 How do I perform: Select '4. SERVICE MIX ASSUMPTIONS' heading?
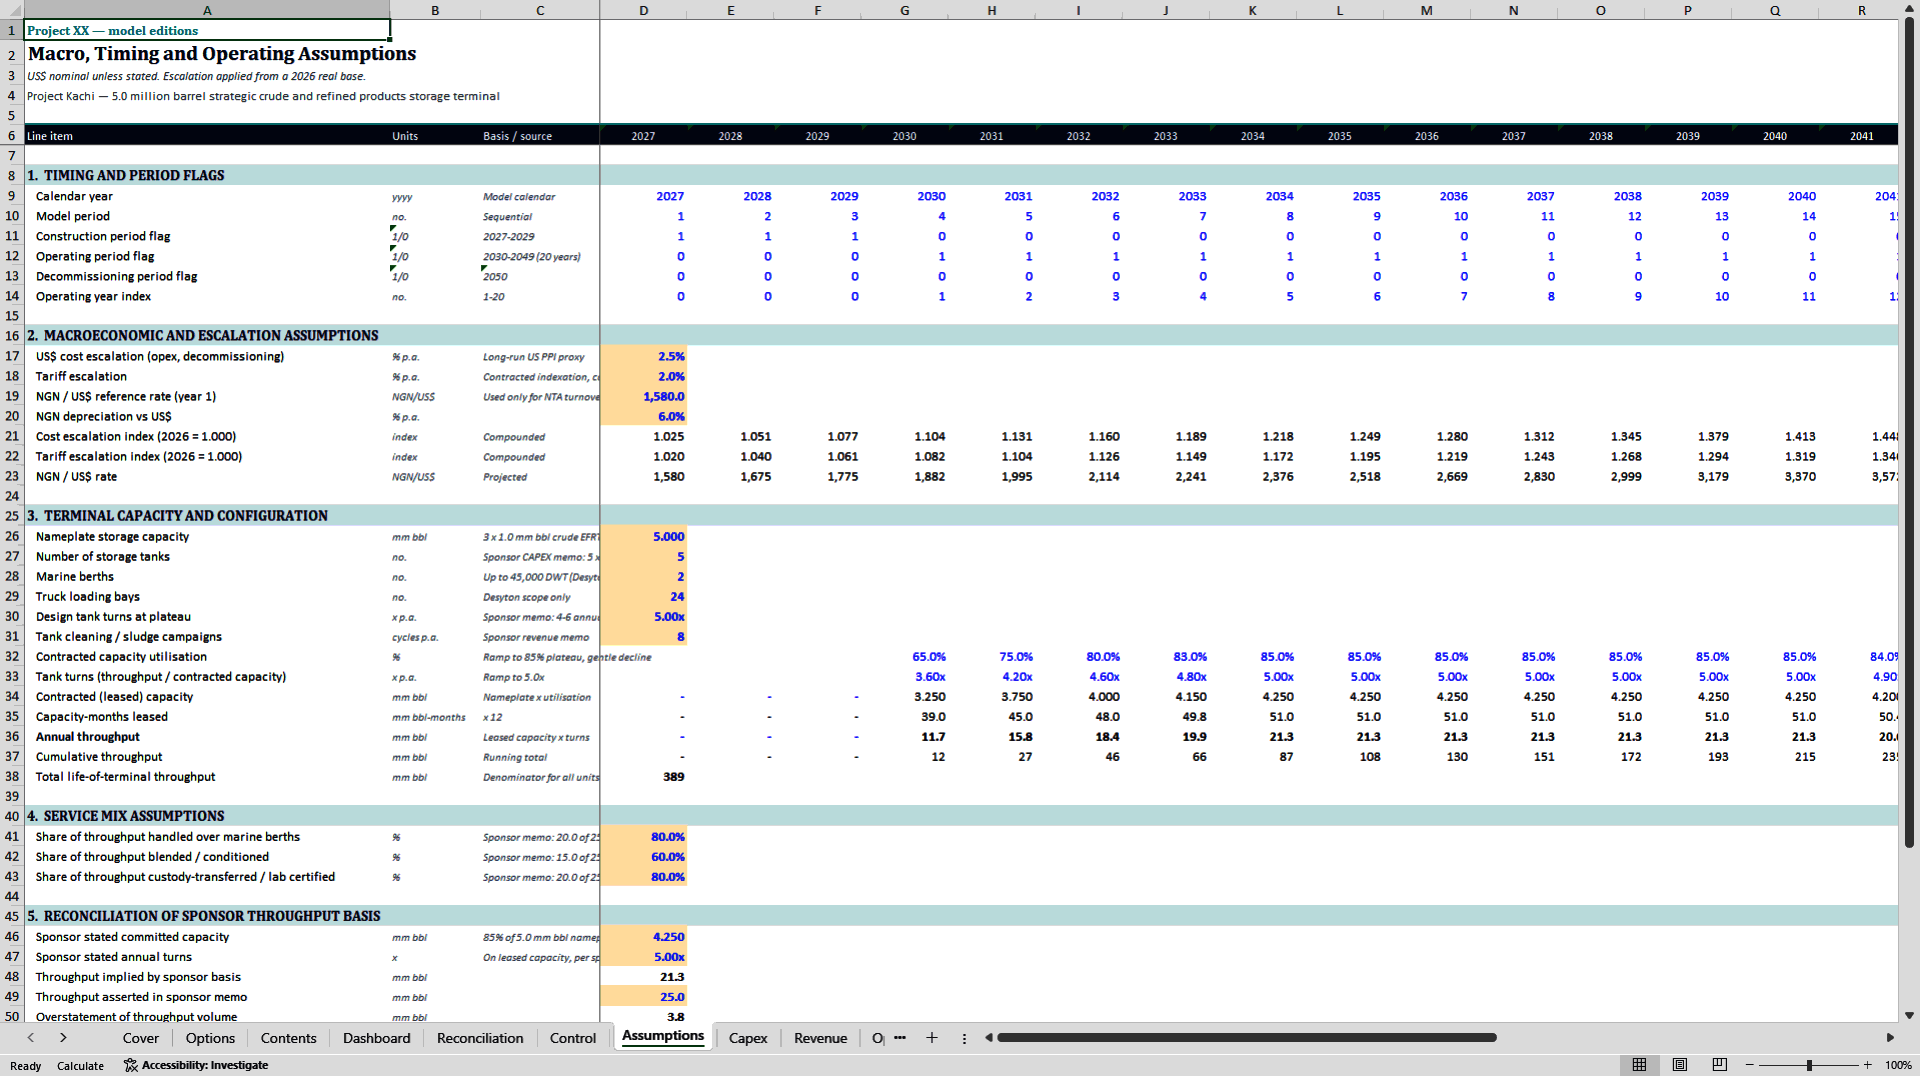[126, 816]
